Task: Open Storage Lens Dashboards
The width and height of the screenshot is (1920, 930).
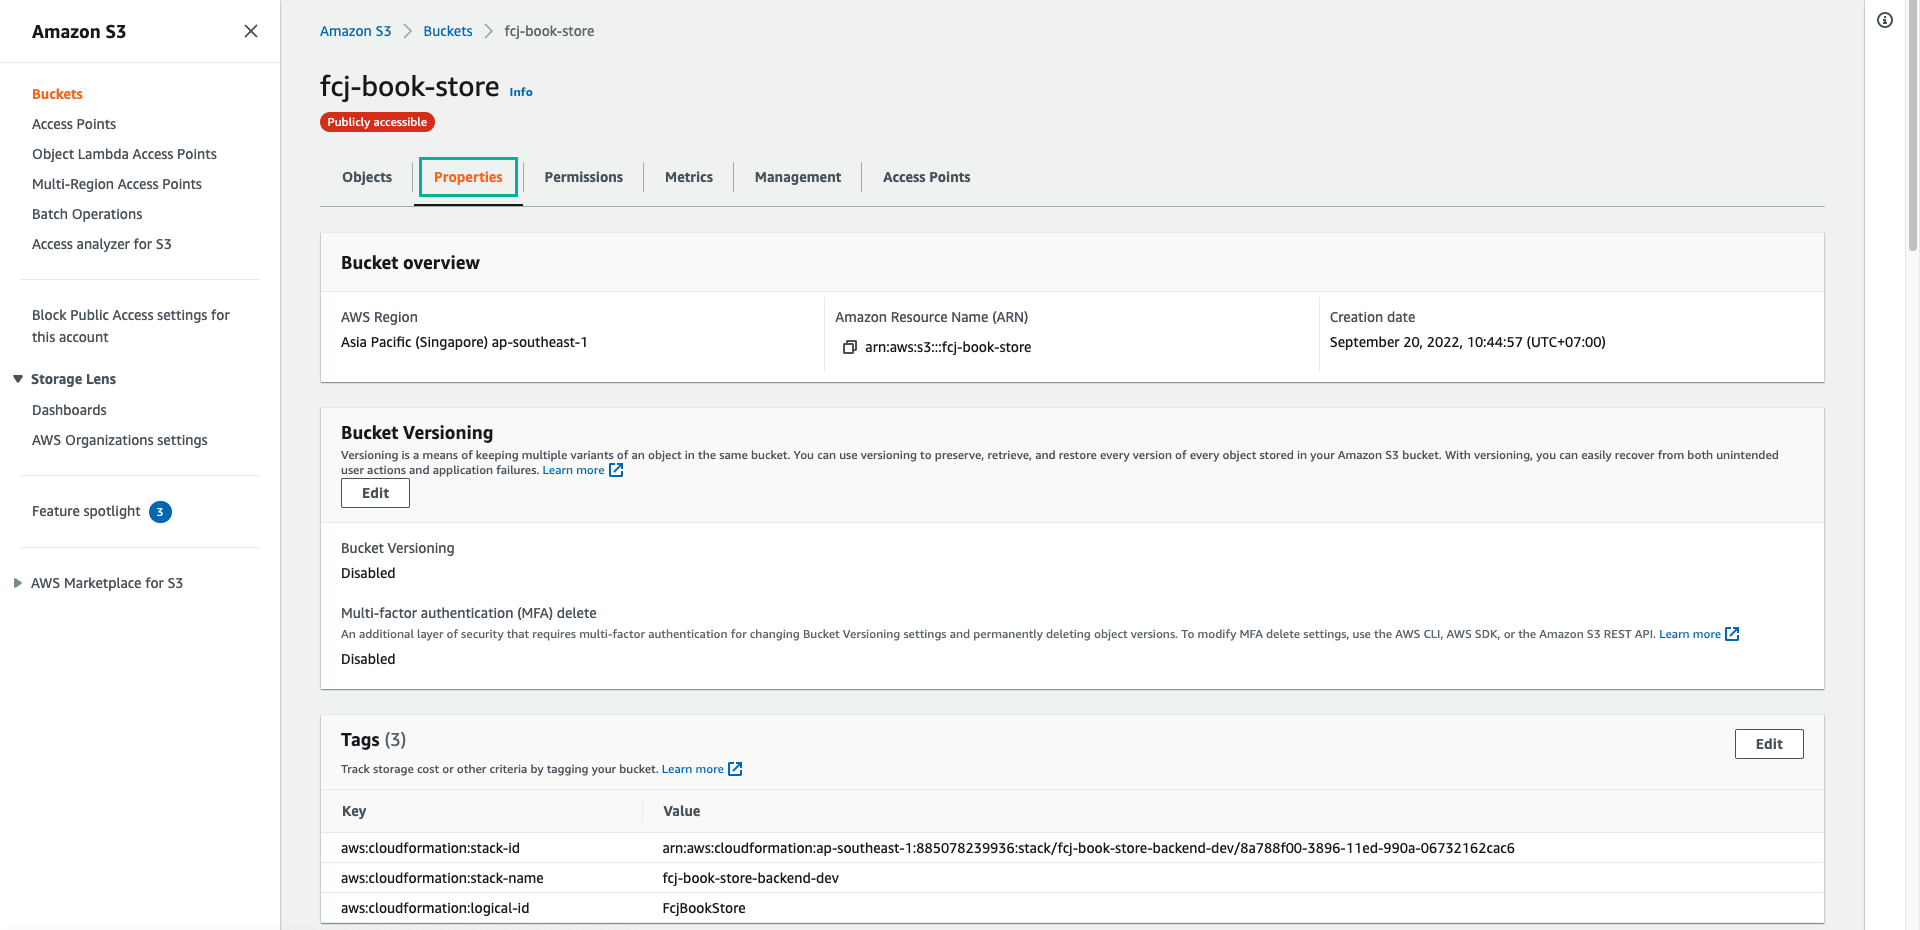Action: point(69,410)
